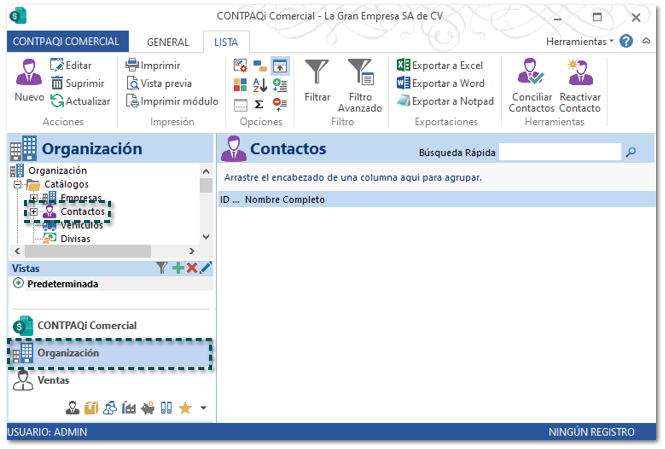Screen dimensions: 665x449
Task: Open the Organización navigation module
Action: coord(109,354)
